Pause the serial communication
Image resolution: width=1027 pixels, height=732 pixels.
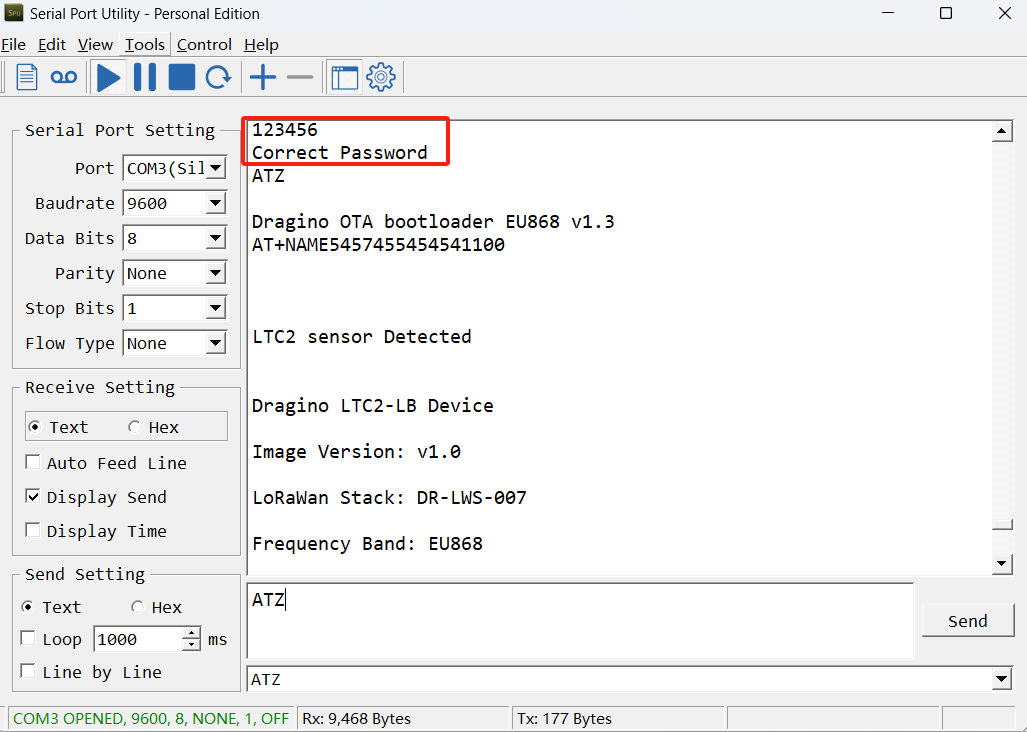pyautogui.click(x=145, y=77)
